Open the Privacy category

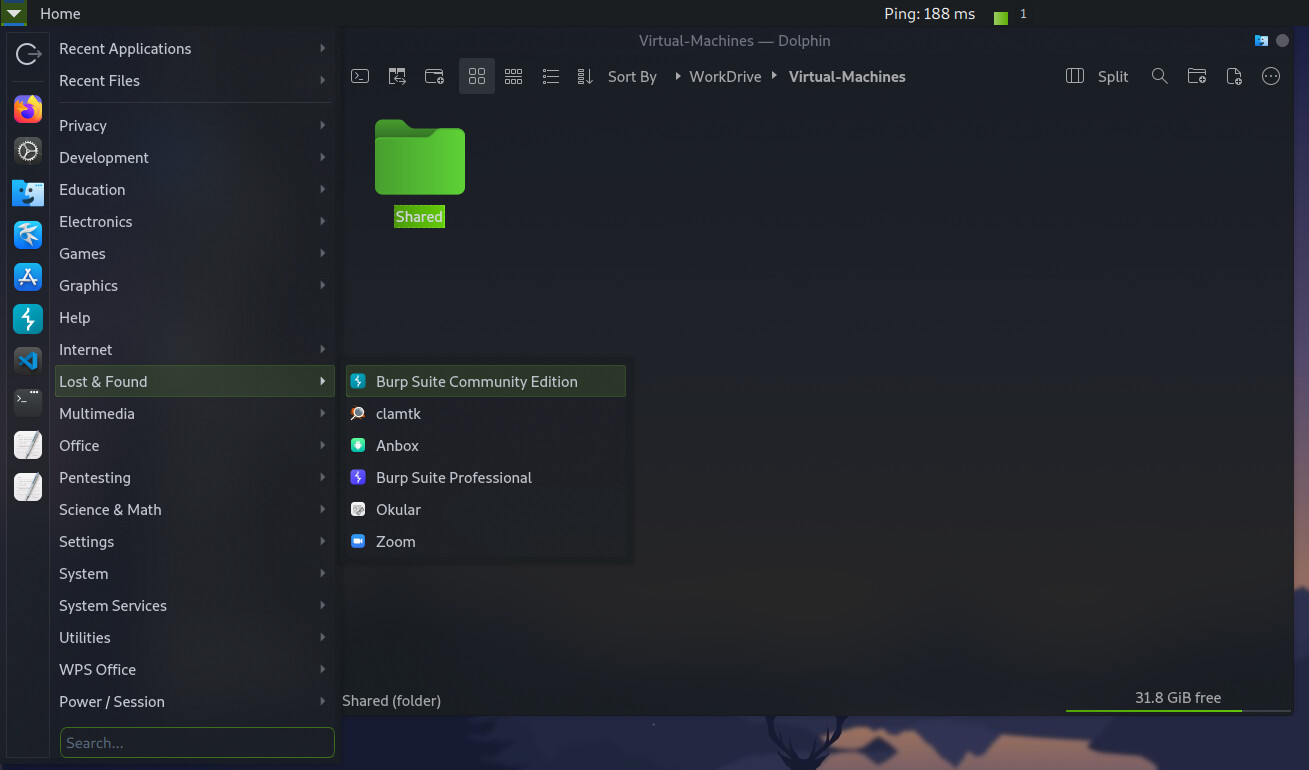click(x=194, y=125)
